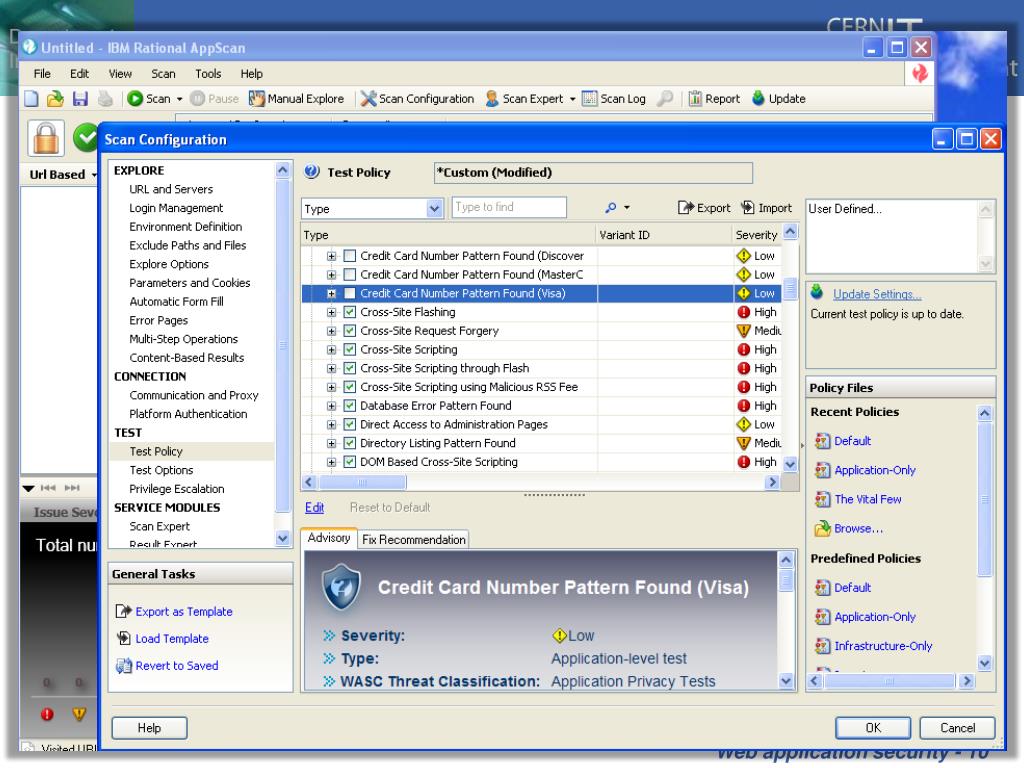The height and width of the screenshot is (768, 1024).
Task: Click the Policy Files horizontal scrollbar thumb
Action: [x=889, y=680]
